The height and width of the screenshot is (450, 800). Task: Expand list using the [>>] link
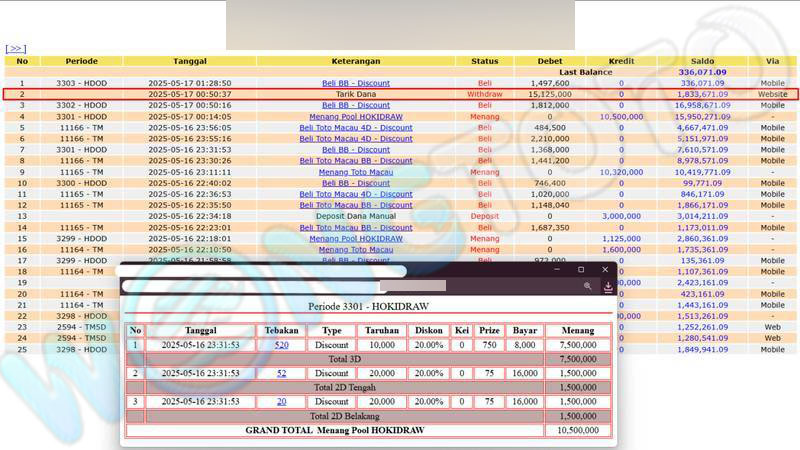point(15,48)
